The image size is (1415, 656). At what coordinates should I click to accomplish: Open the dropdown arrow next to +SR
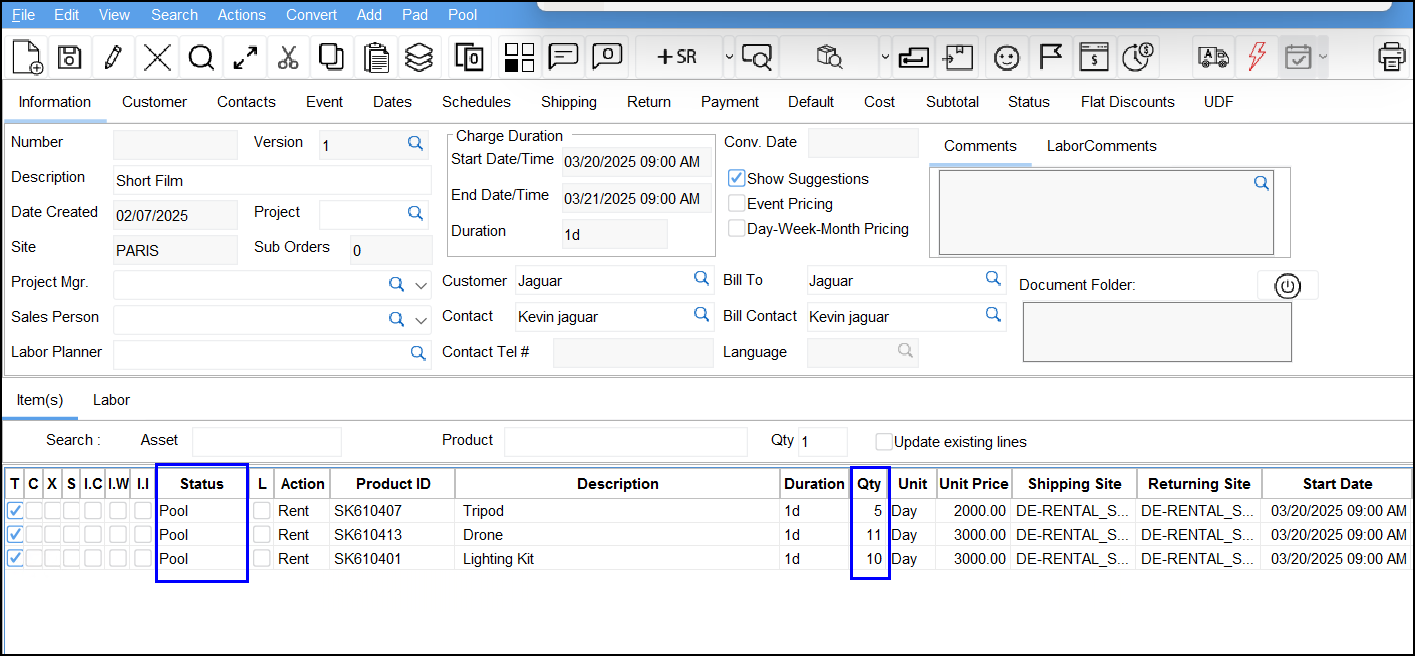[729, 57]
